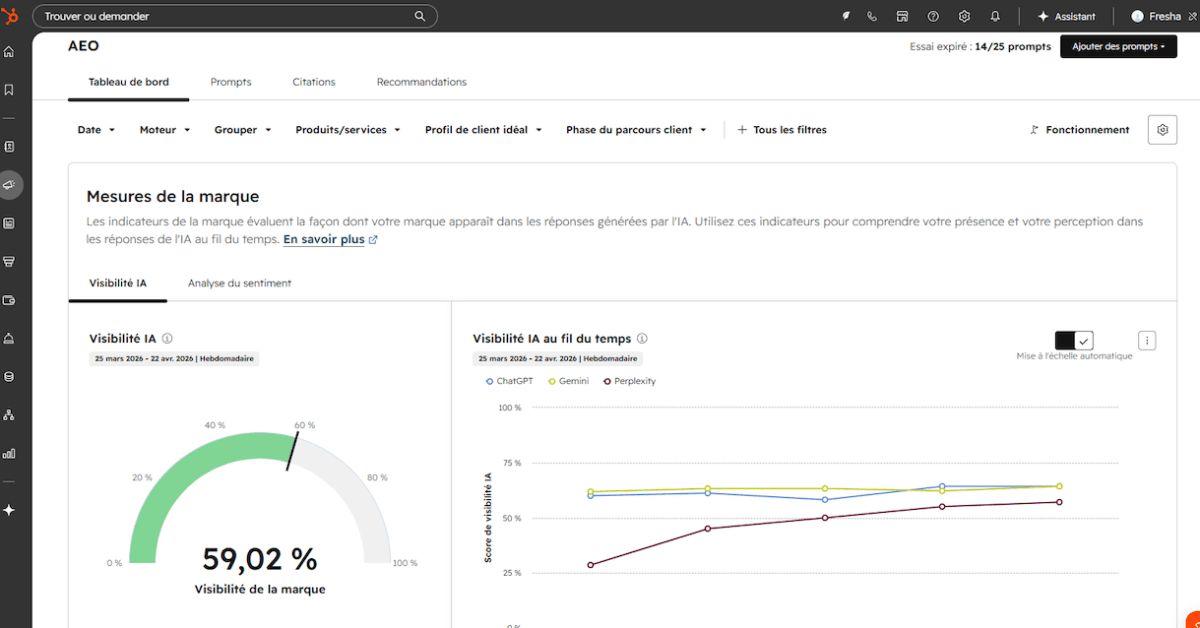Select the Visibilité IA sub-tab
The width and height of the screenshot is (1200, 628).
point(118,284)
